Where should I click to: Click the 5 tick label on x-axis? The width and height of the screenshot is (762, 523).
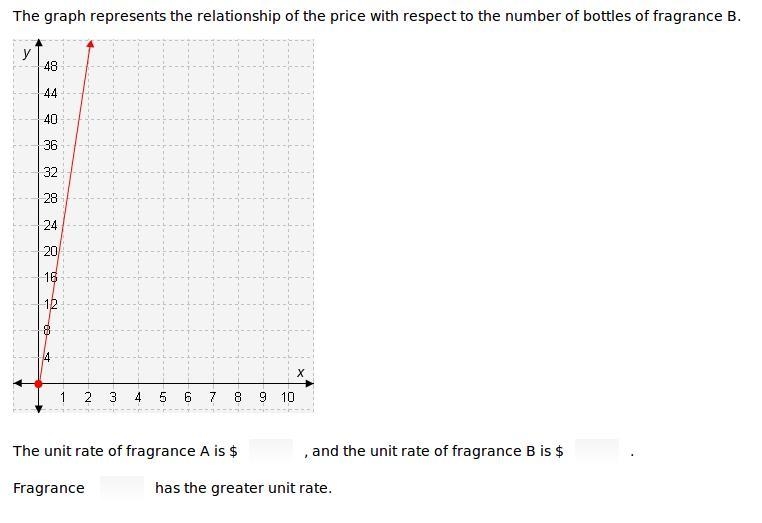pyautogui.click(x=163, y=398)
